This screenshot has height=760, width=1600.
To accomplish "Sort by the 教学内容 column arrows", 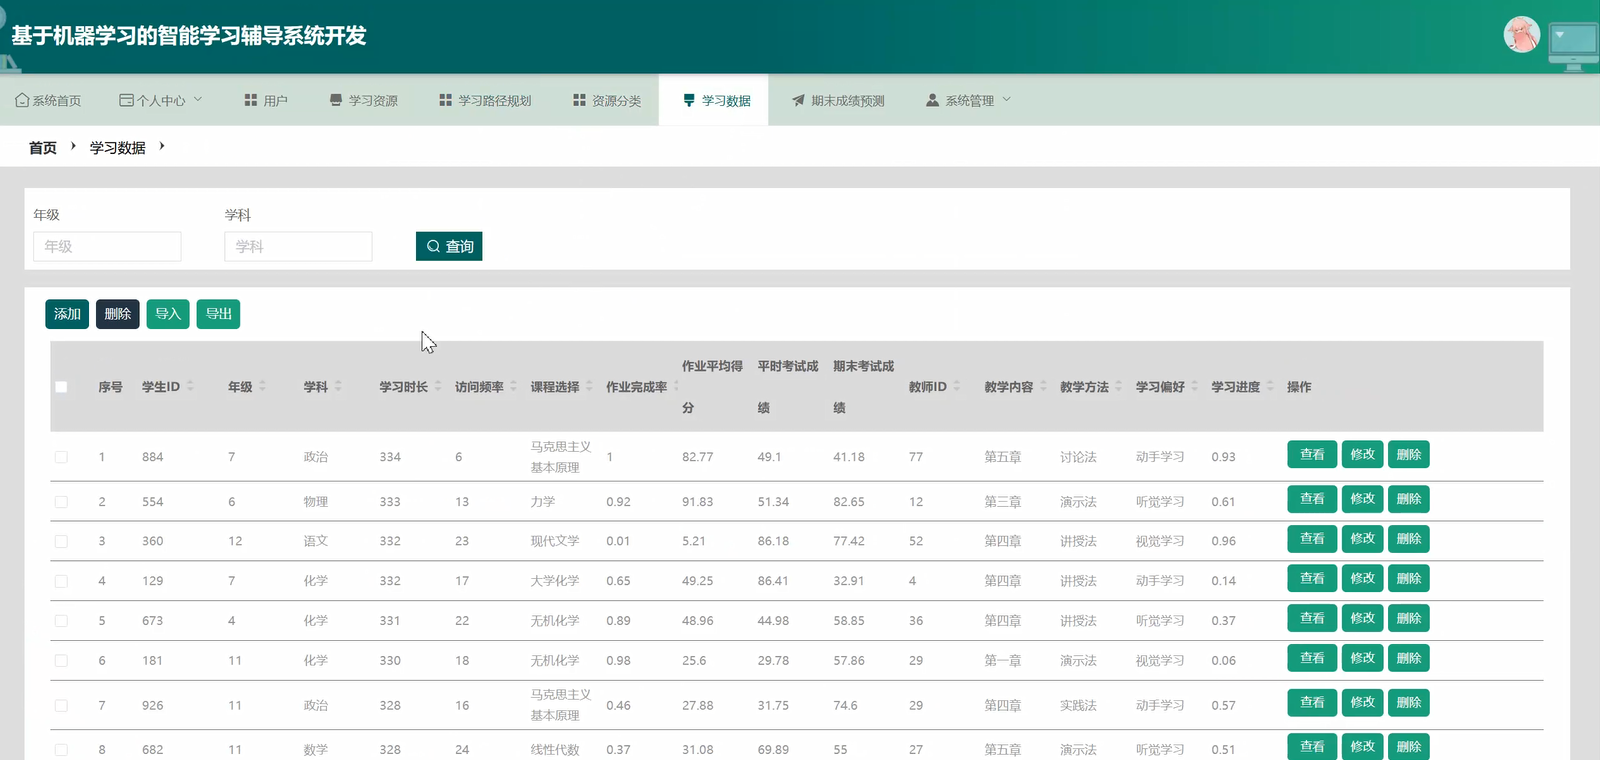I will pos(1043,386).
